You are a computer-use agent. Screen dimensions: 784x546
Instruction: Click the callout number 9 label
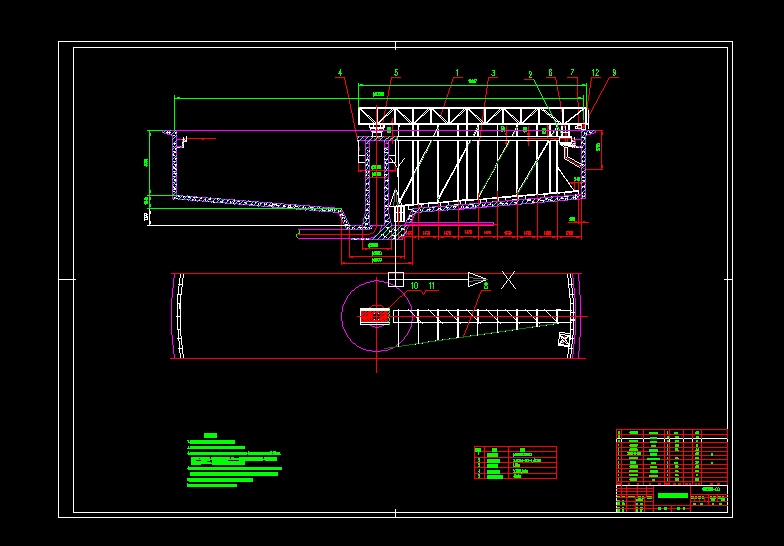pos(614,73)
